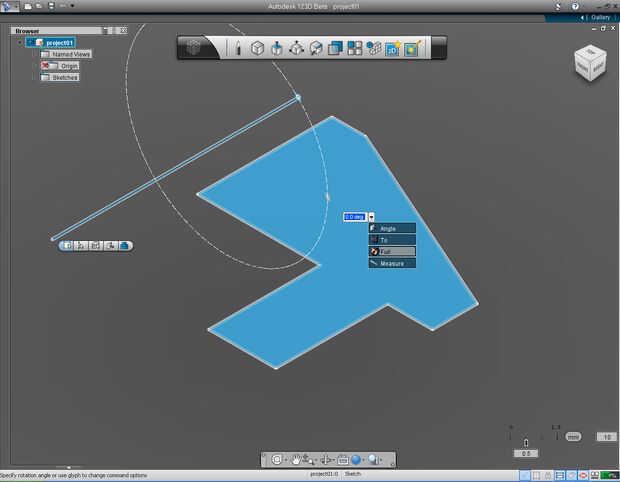The width and height of the screenshot is (620, 482).
Task: Click the navigation wheel icon in bottom bar
Action: 277,459
